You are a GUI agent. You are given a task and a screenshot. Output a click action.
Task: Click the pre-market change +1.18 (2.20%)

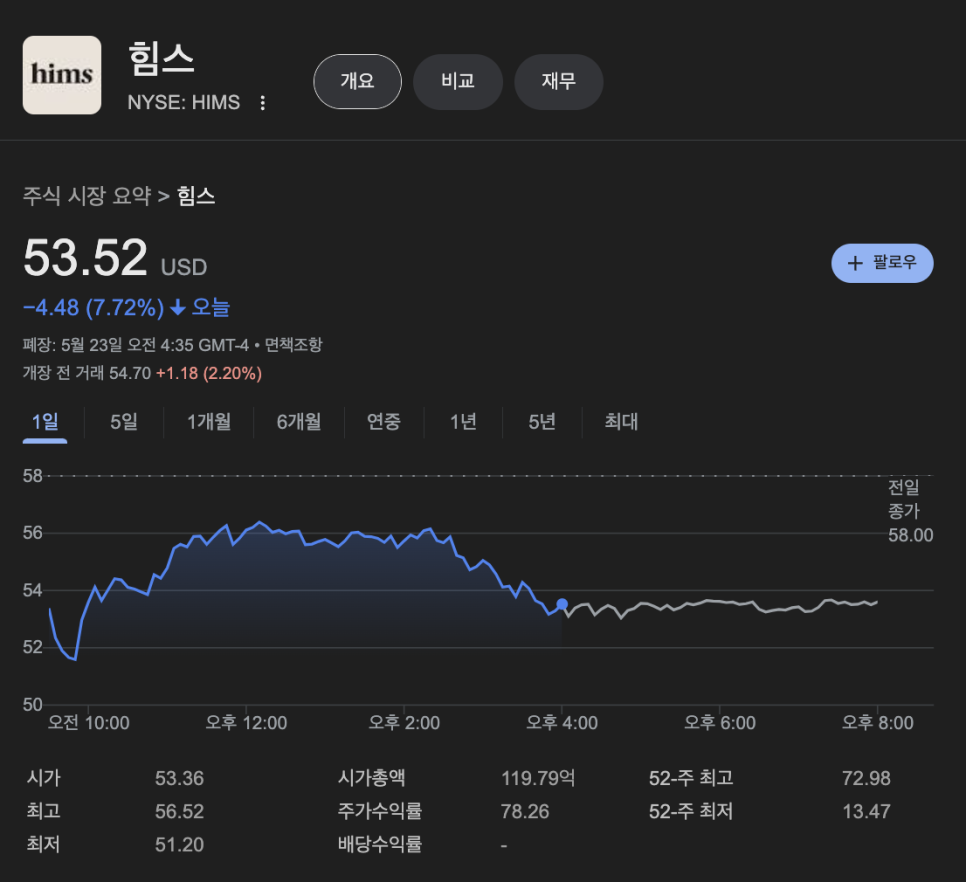209,373
